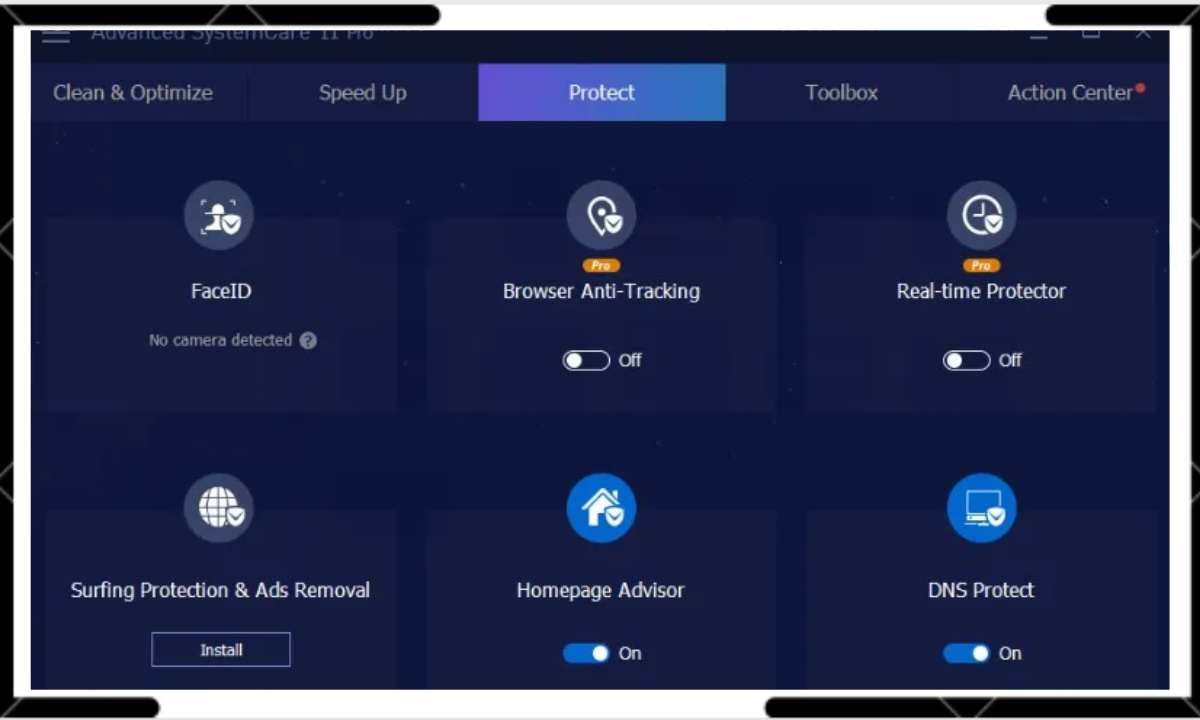Click the Browser Anti-Tracking location icon
Image resolution: width=1200 pixels, height=720 pixels.
point(601,215)
